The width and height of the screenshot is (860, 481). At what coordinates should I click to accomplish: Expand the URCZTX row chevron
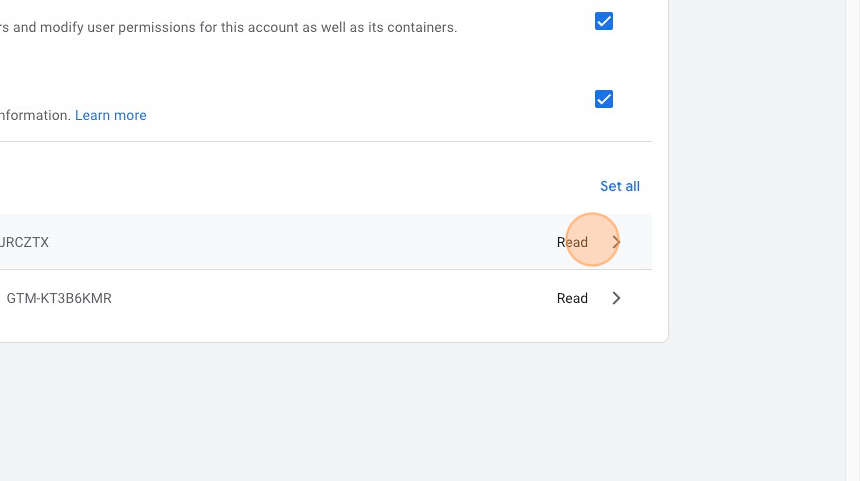(616, 242)
